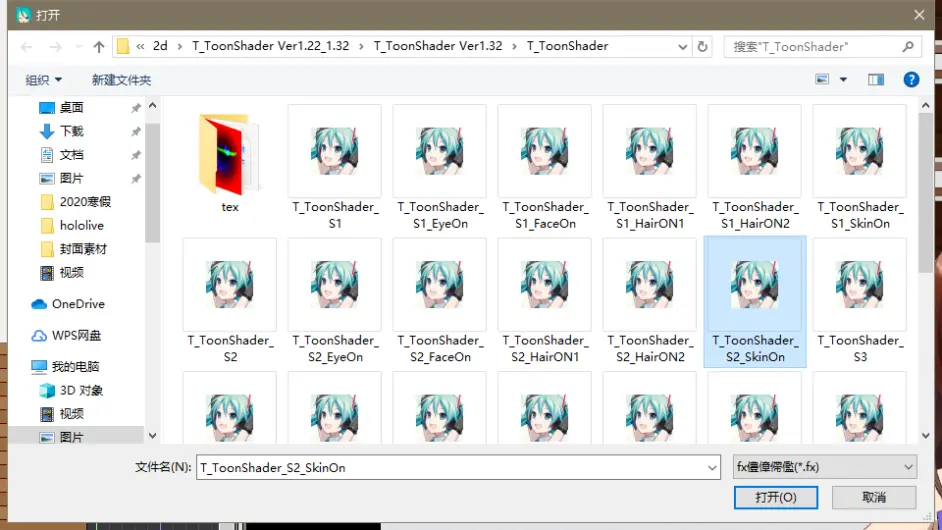The height and width of the screenshot is (530, 942).
Task: Toggle the preview pane
Action: (875, 79)
